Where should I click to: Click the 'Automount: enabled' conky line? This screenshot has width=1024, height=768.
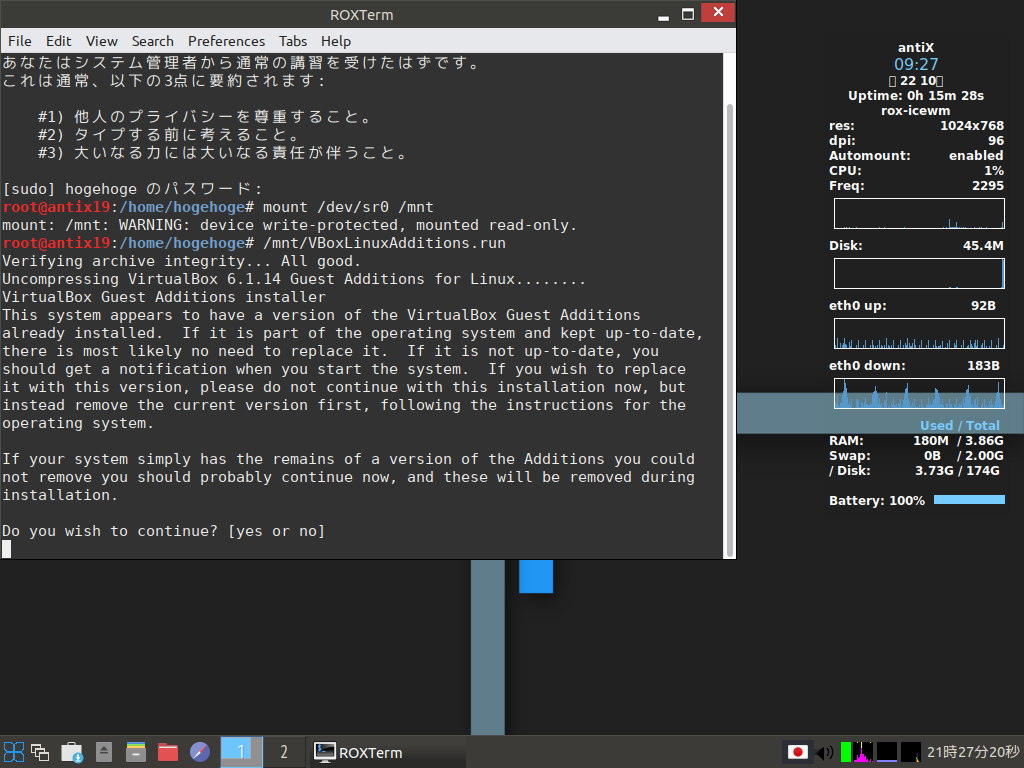[916, 155]
